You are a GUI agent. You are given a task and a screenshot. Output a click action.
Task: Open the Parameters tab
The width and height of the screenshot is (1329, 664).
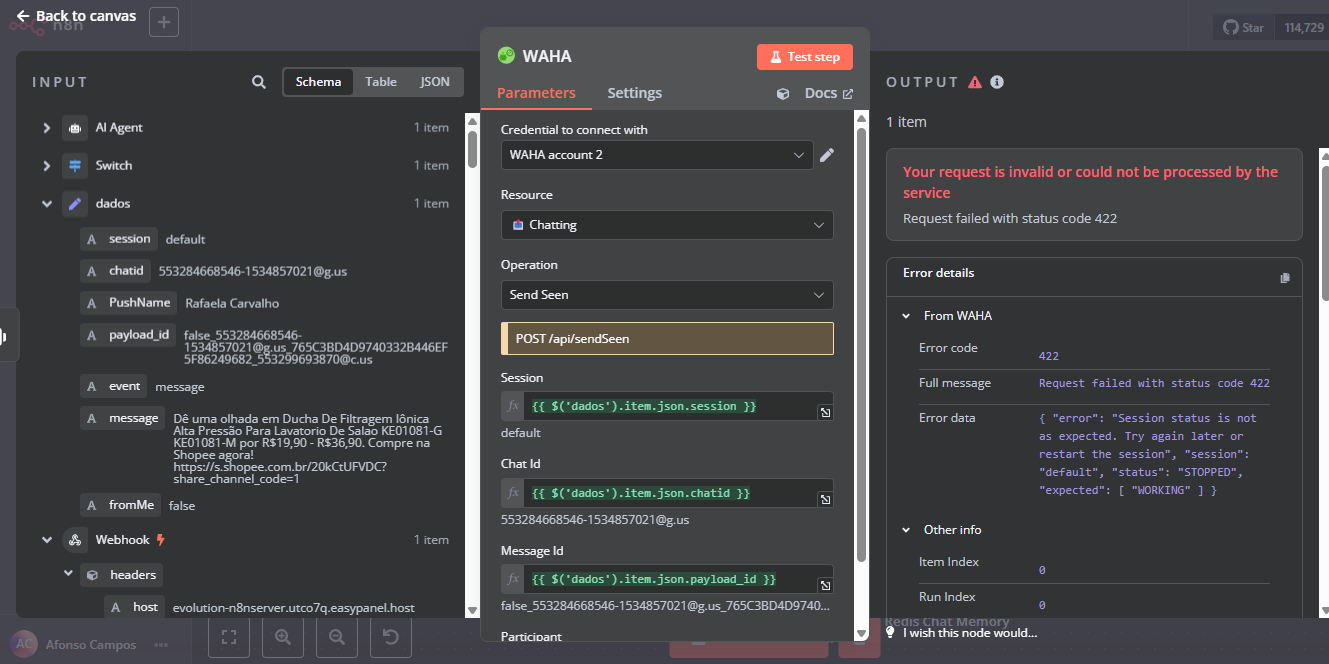(536, 93)
